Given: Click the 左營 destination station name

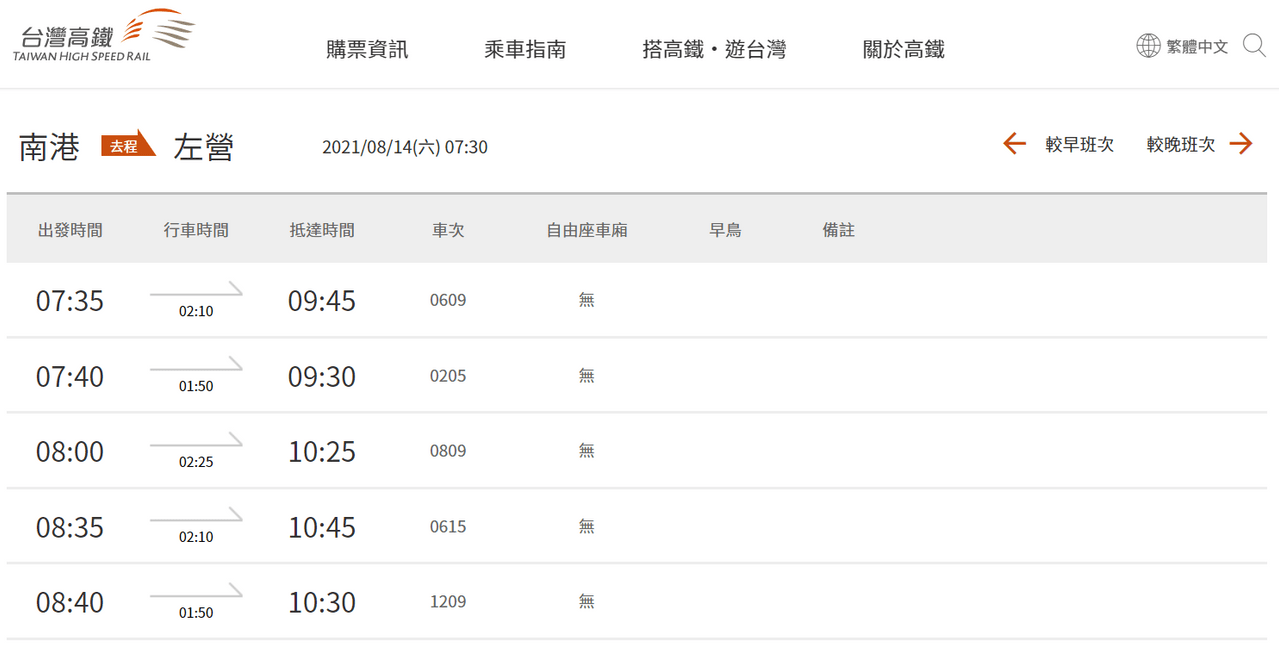Looking at the screenshot, I should point(204,147).
